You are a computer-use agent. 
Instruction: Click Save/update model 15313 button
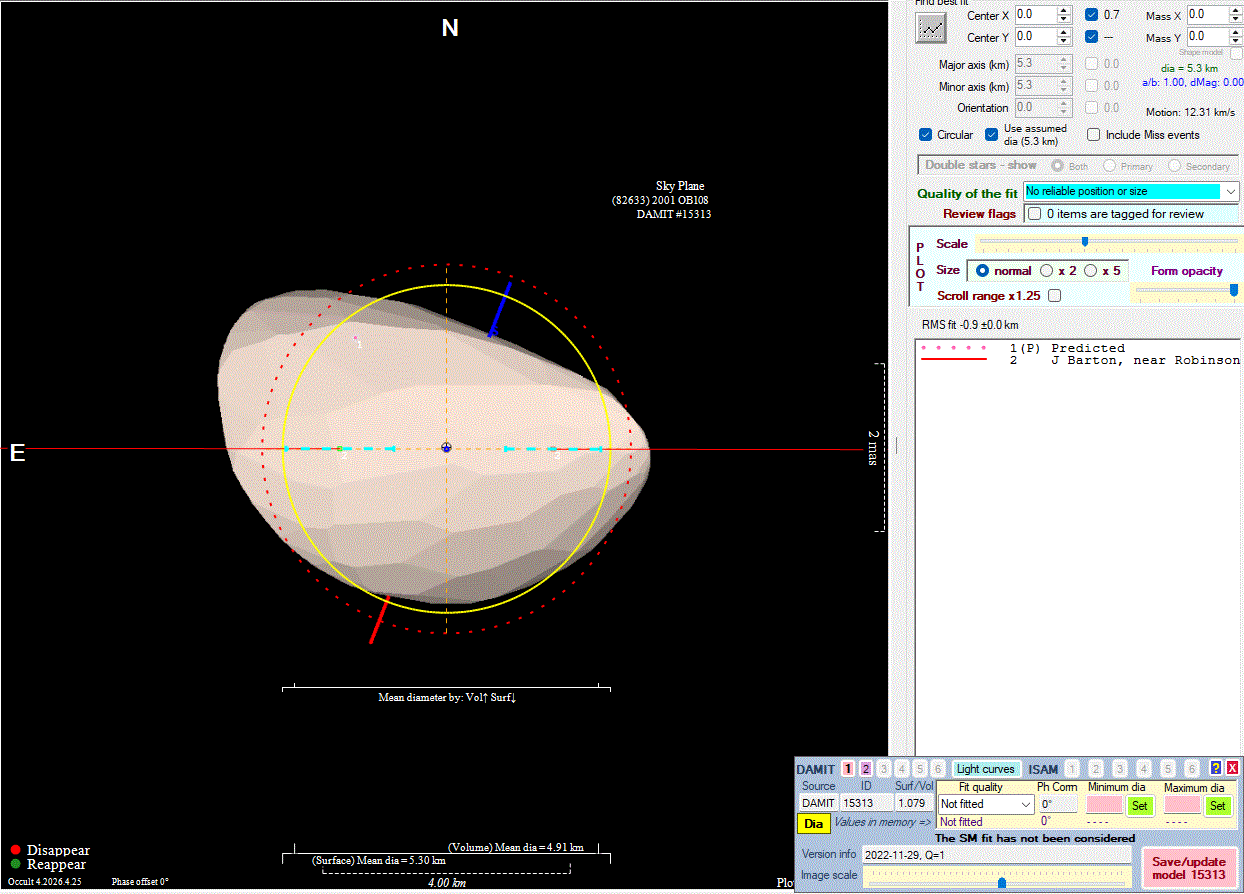click(x=1189, y=868)
